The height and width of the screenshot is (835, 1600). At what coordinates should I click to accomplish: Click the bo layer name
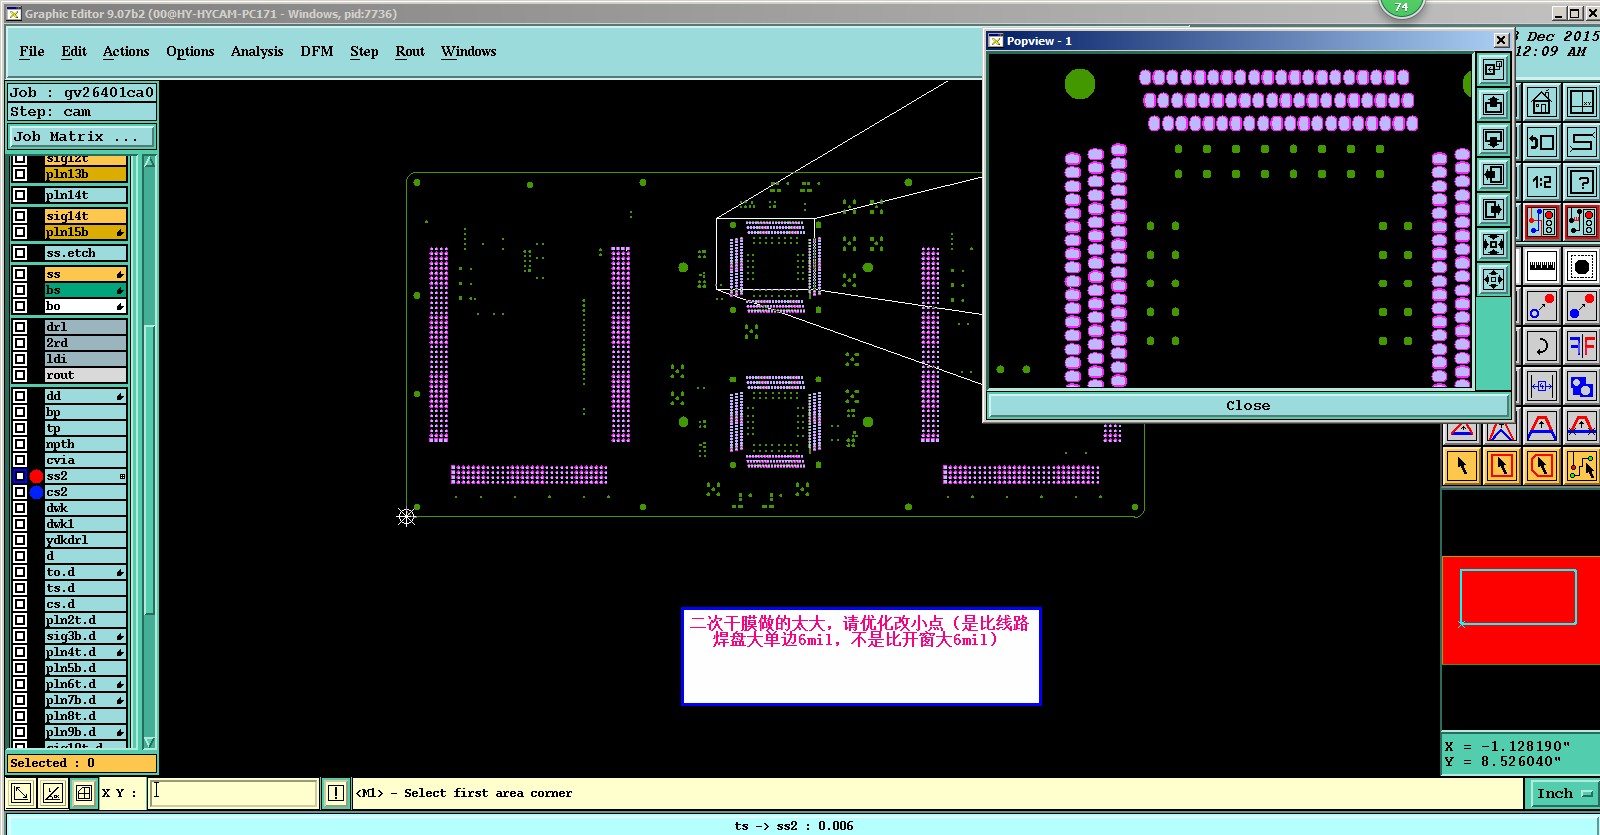[x=86, y=306]
